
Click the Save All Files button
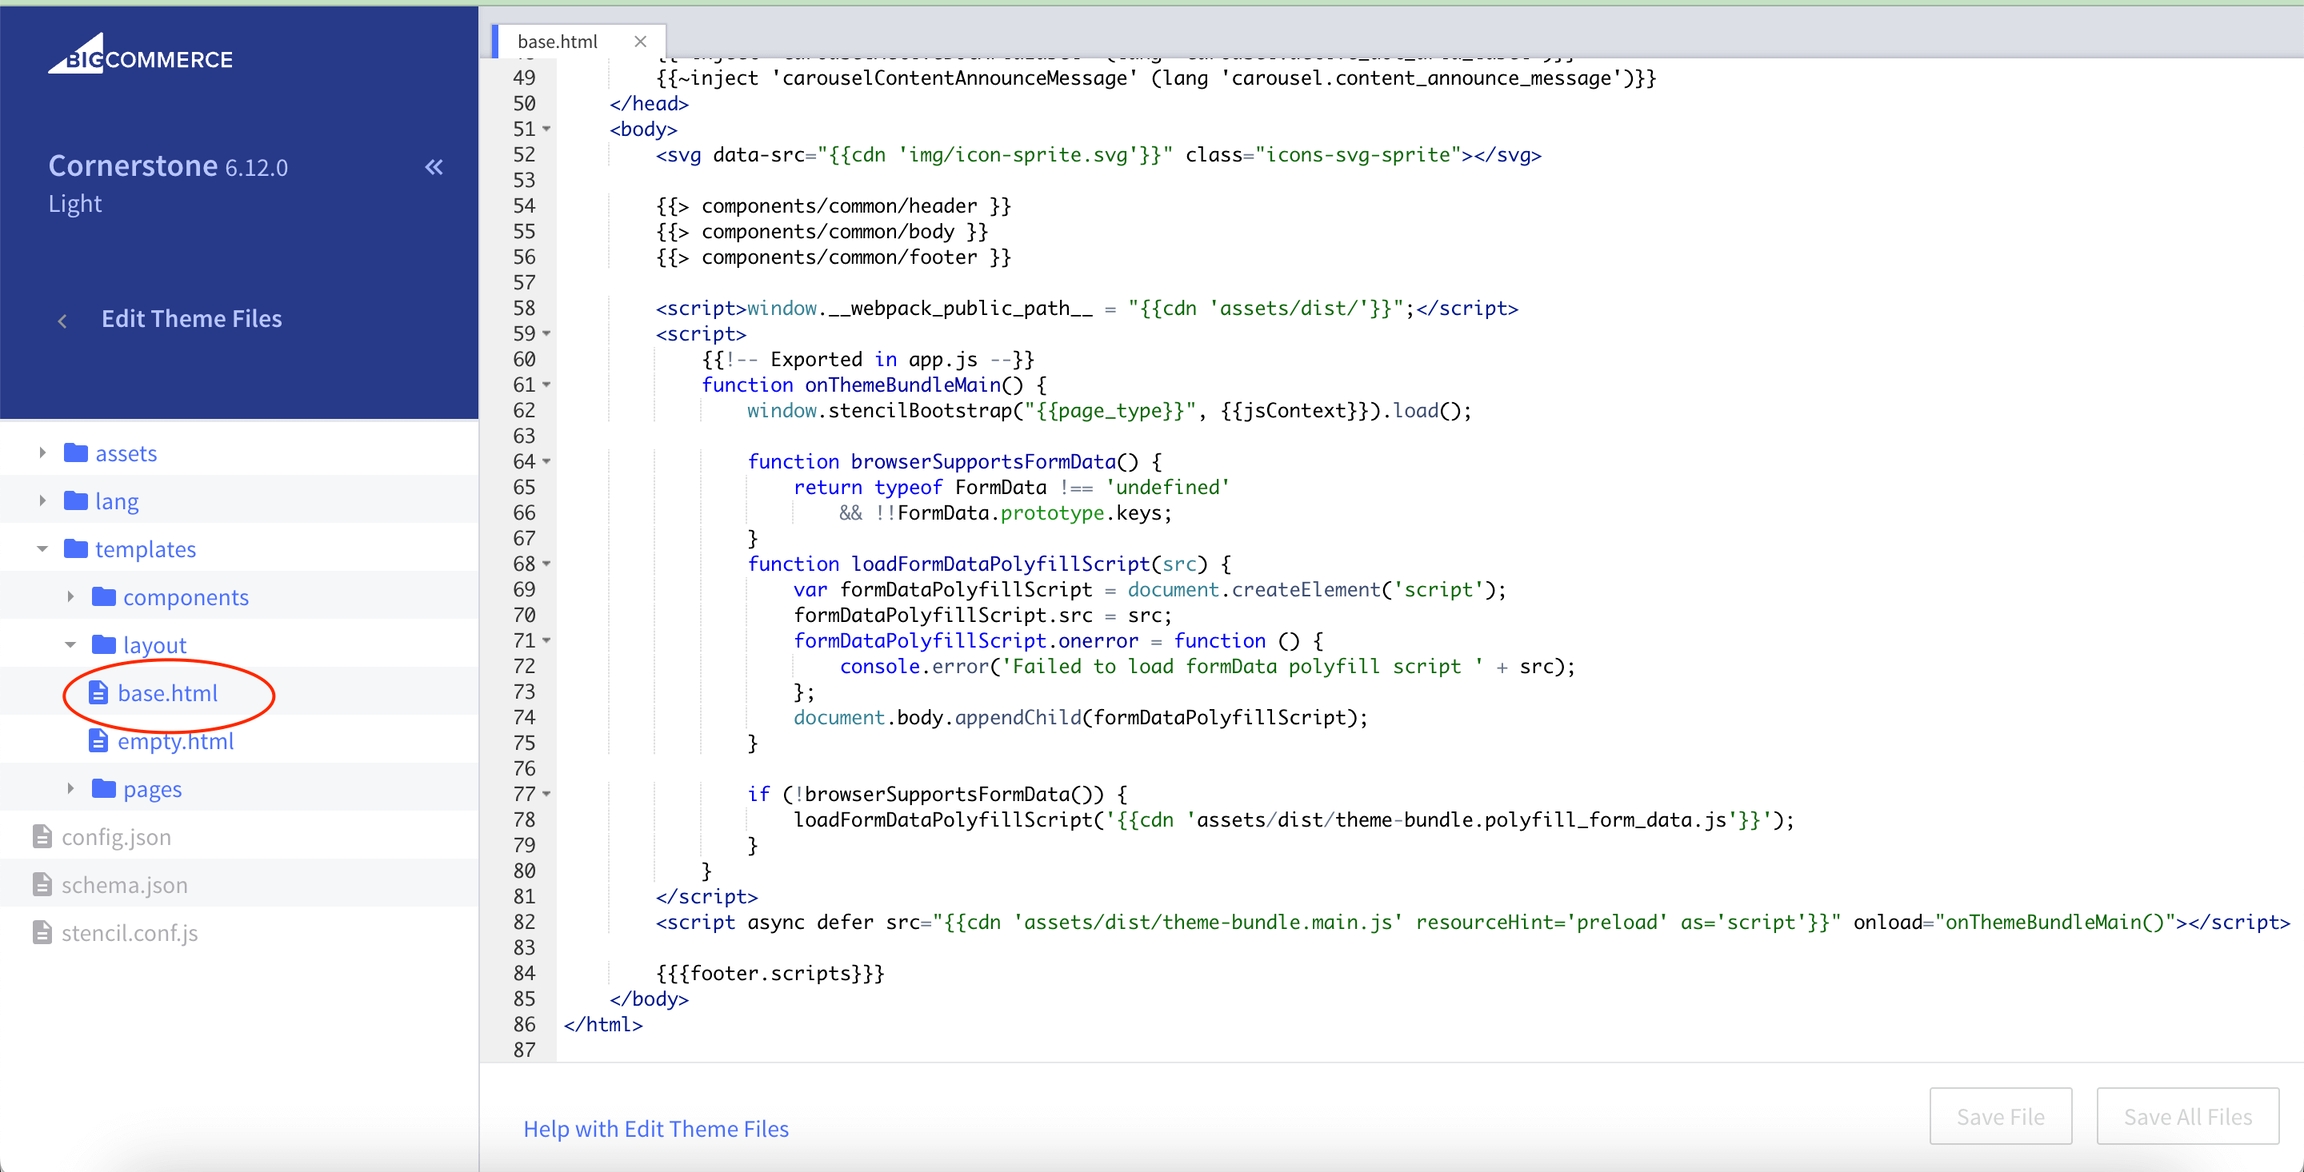pos(2187,1117)
